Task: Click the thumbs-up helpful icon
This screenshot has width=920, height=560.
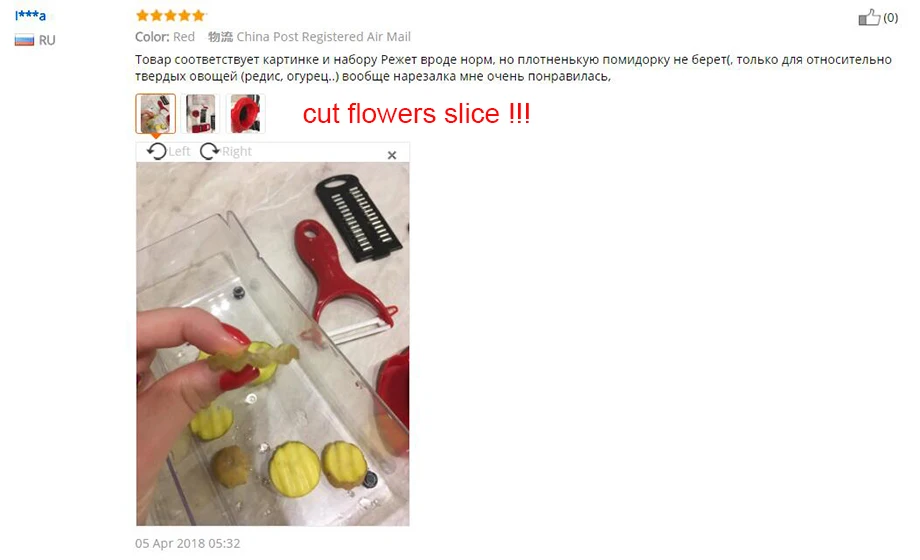Action: 869,18
